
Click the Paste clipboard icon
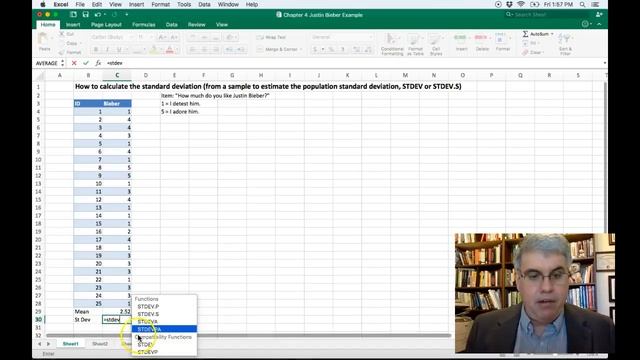[43, 39]
